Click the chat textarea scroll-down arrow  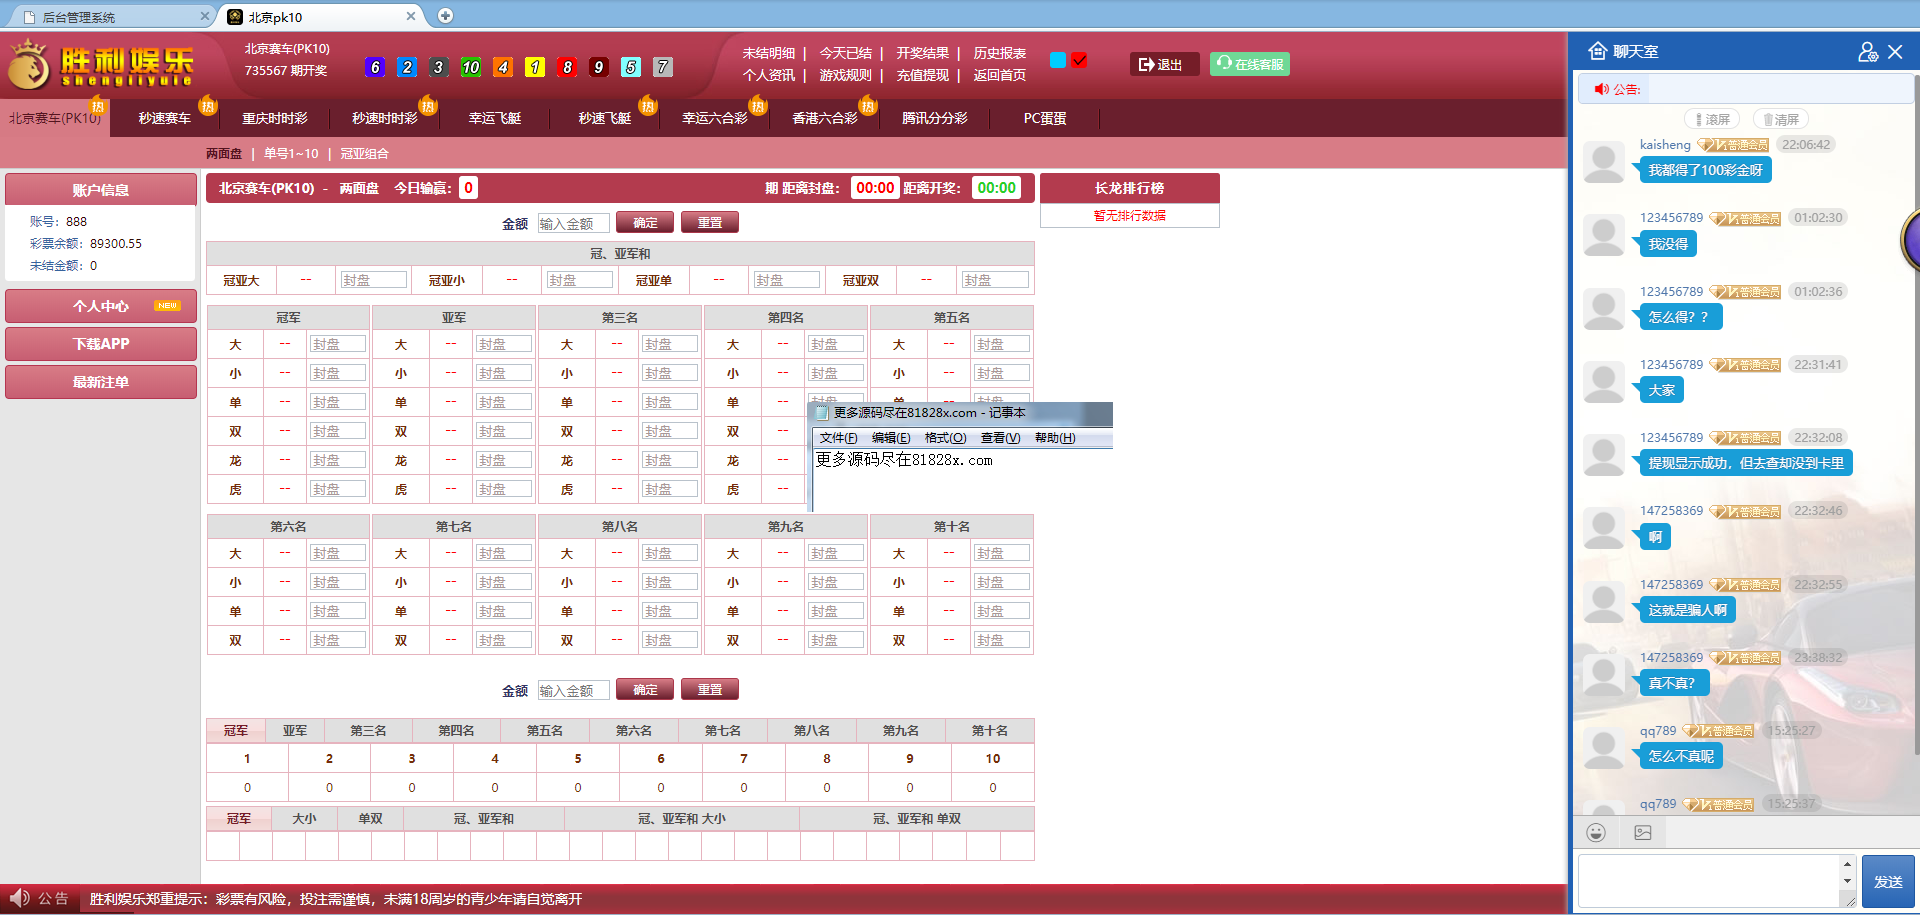1847,881
